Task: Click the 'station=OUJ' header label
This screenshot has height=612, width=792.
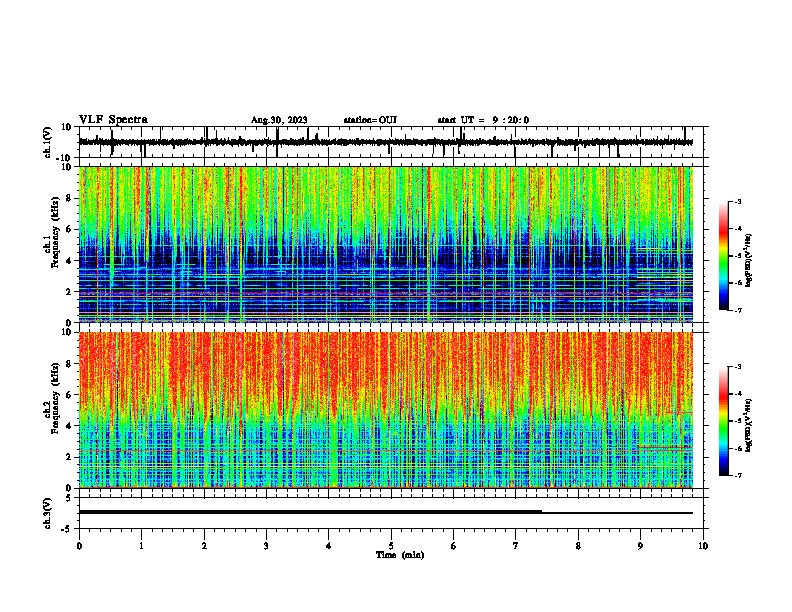Action: 370,120
